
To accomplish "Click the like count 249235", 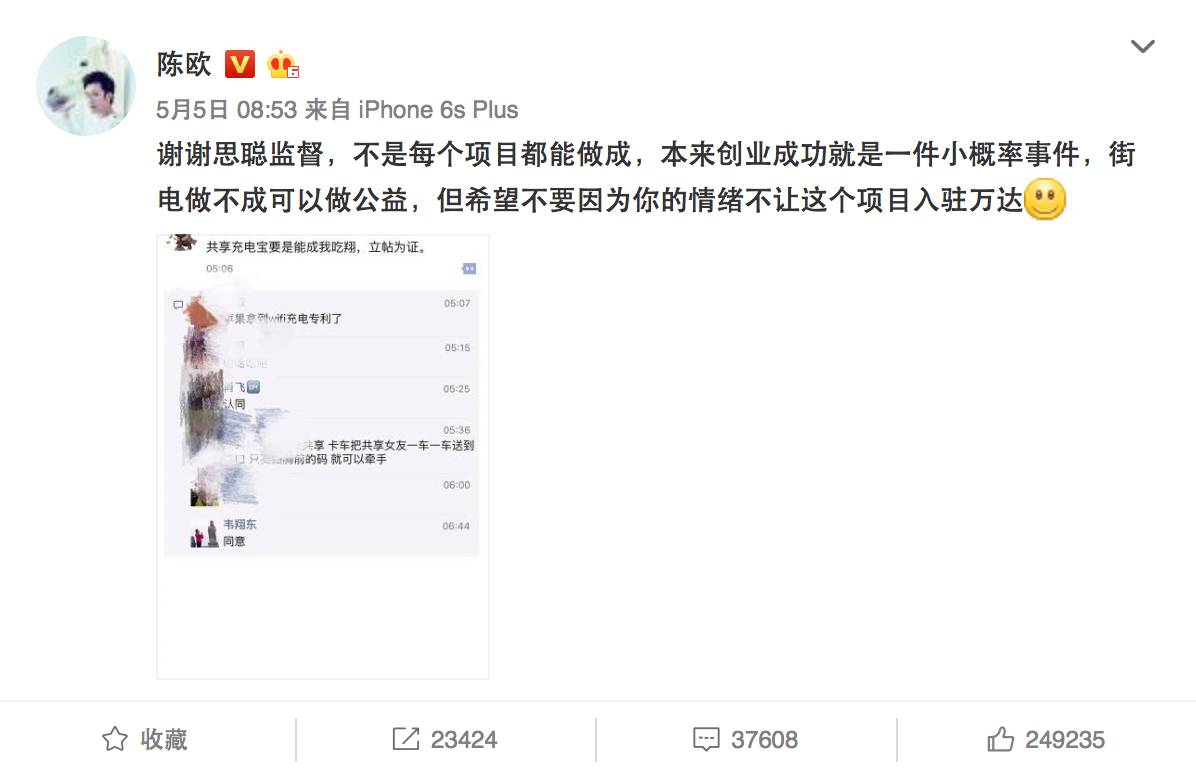I will click(1065, 740).
